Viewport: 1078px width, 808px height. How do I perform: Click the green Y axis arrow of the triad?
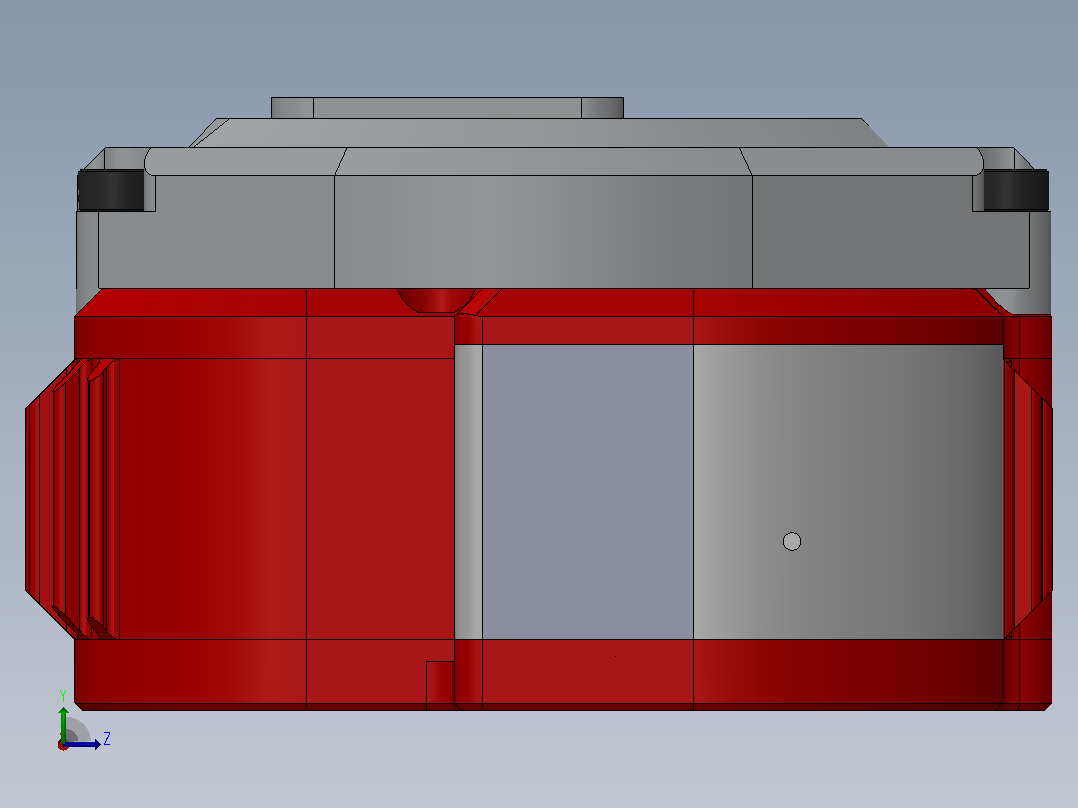point(63,723)
